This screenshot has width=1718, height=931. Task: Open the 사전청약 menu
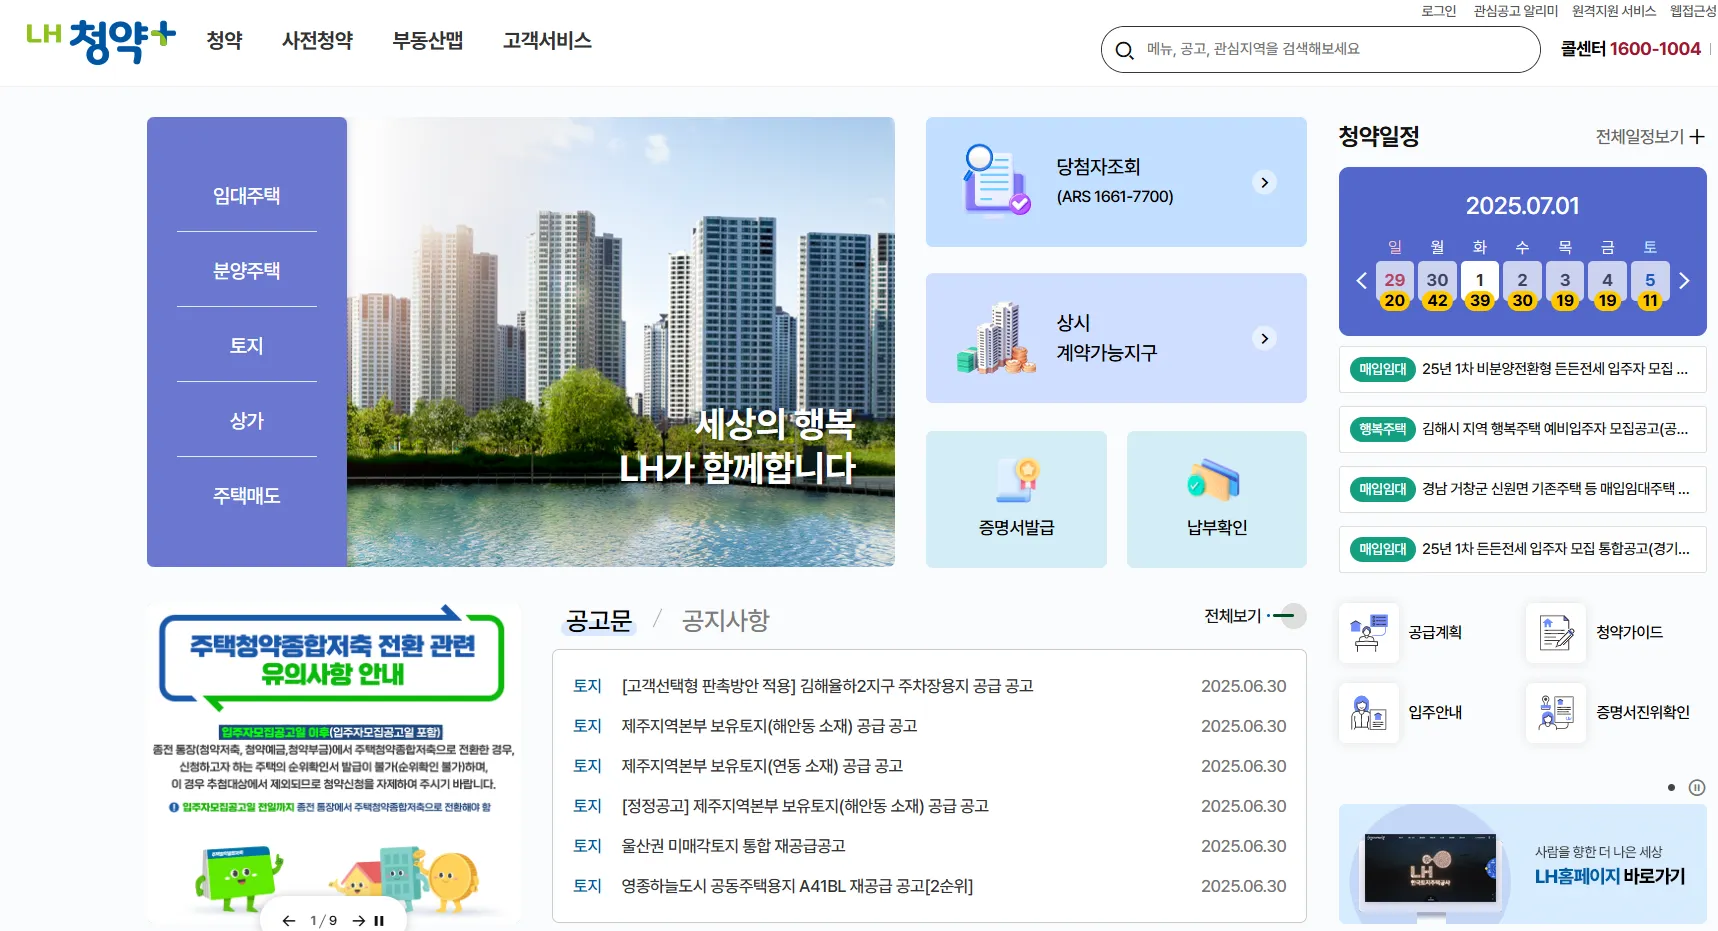(x=317, y=41)
